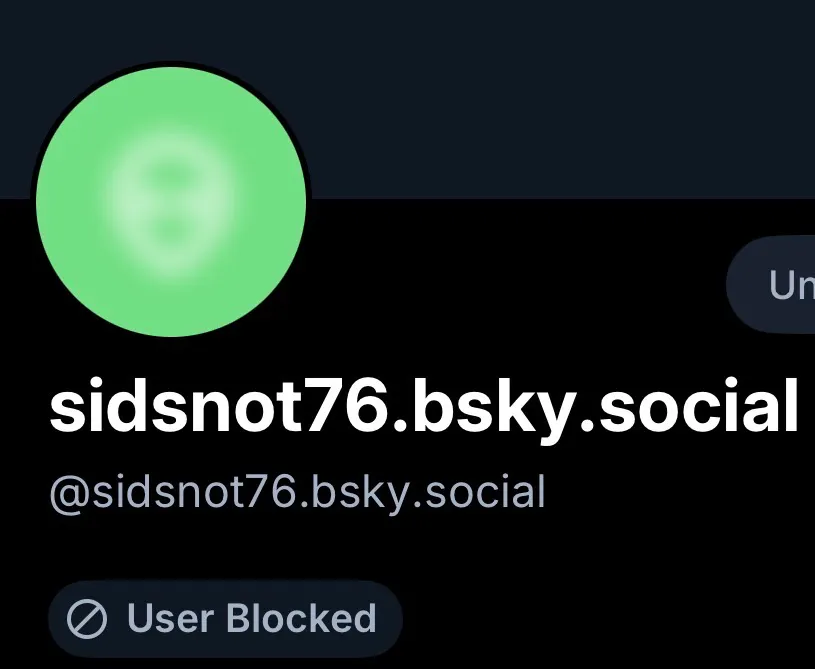
Task: Click the partially visible Unblock button
Action: pos(771,284)
